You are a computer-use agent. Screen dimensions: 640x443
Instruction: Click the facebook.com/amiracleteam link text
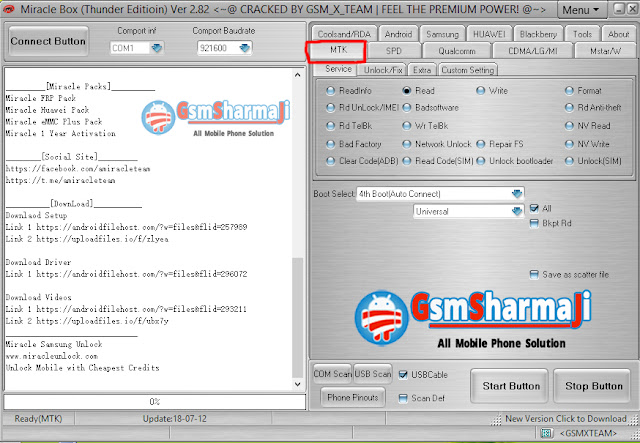[x=78, y=169]
